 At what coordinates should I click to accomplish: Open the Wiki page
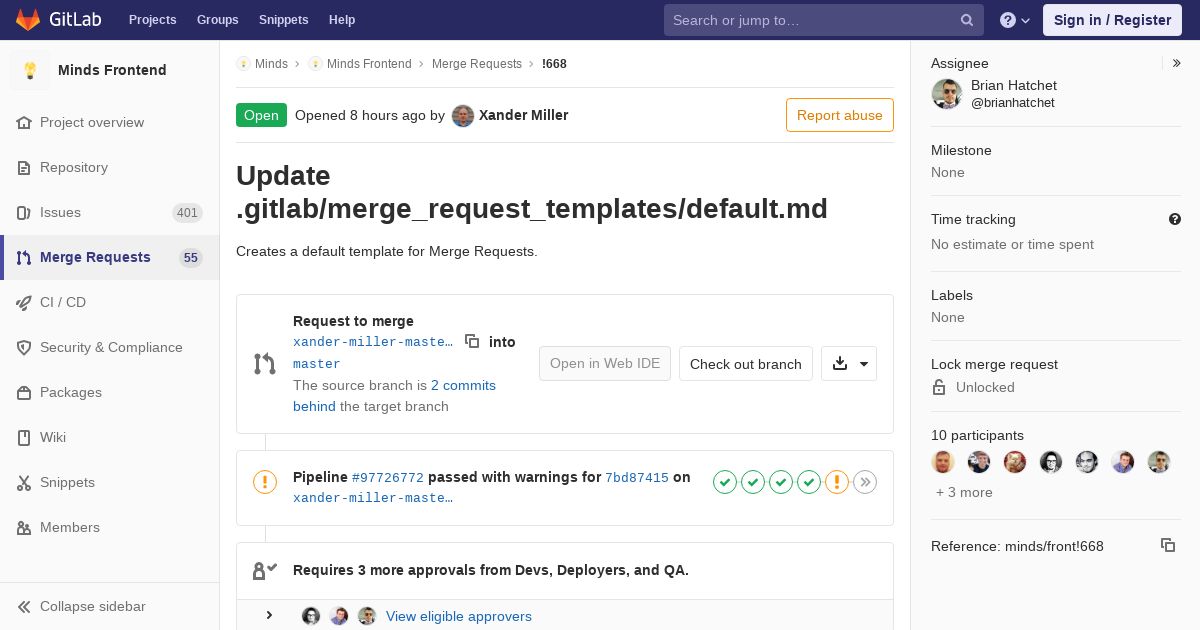110,437
